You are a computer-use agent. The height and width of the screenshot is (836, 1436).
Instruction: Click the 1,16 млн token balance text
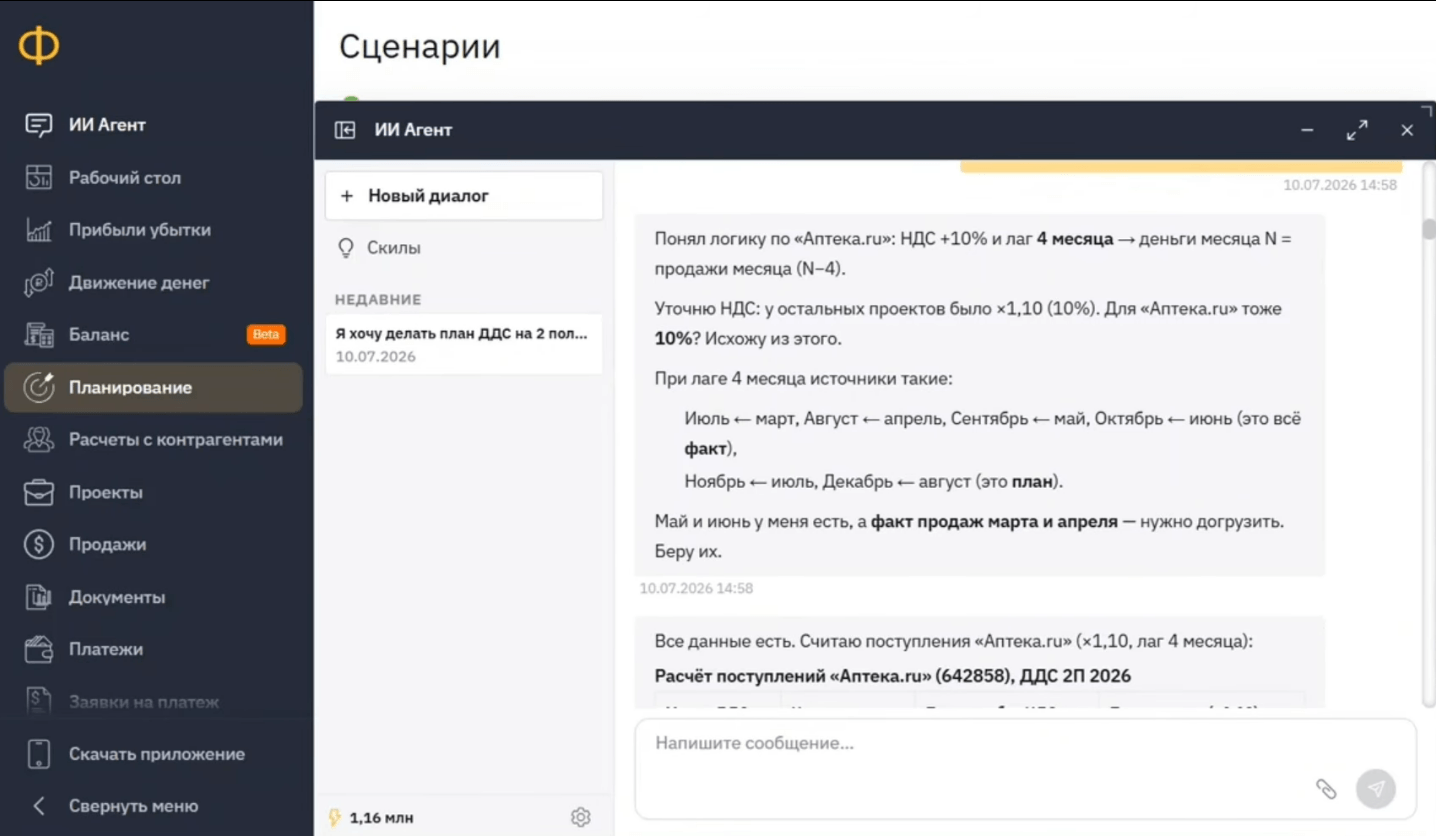pos(381,818)
